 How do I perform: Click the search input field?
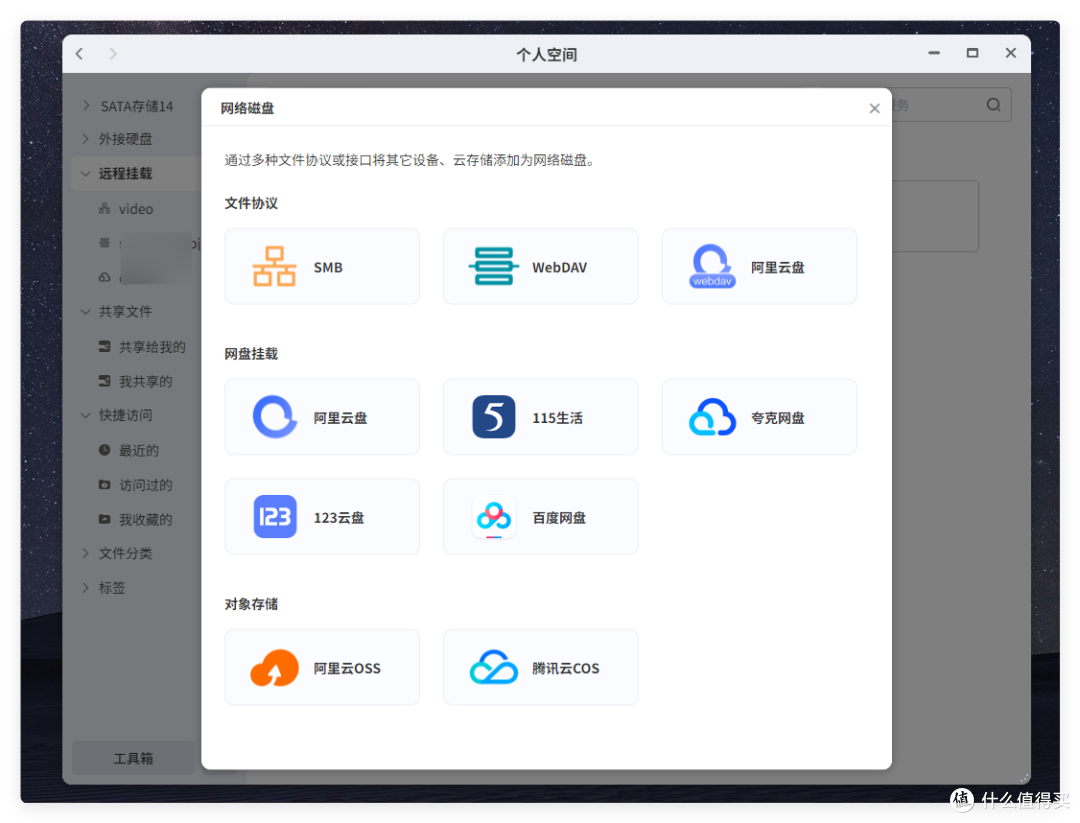click(x=951, y=105)
